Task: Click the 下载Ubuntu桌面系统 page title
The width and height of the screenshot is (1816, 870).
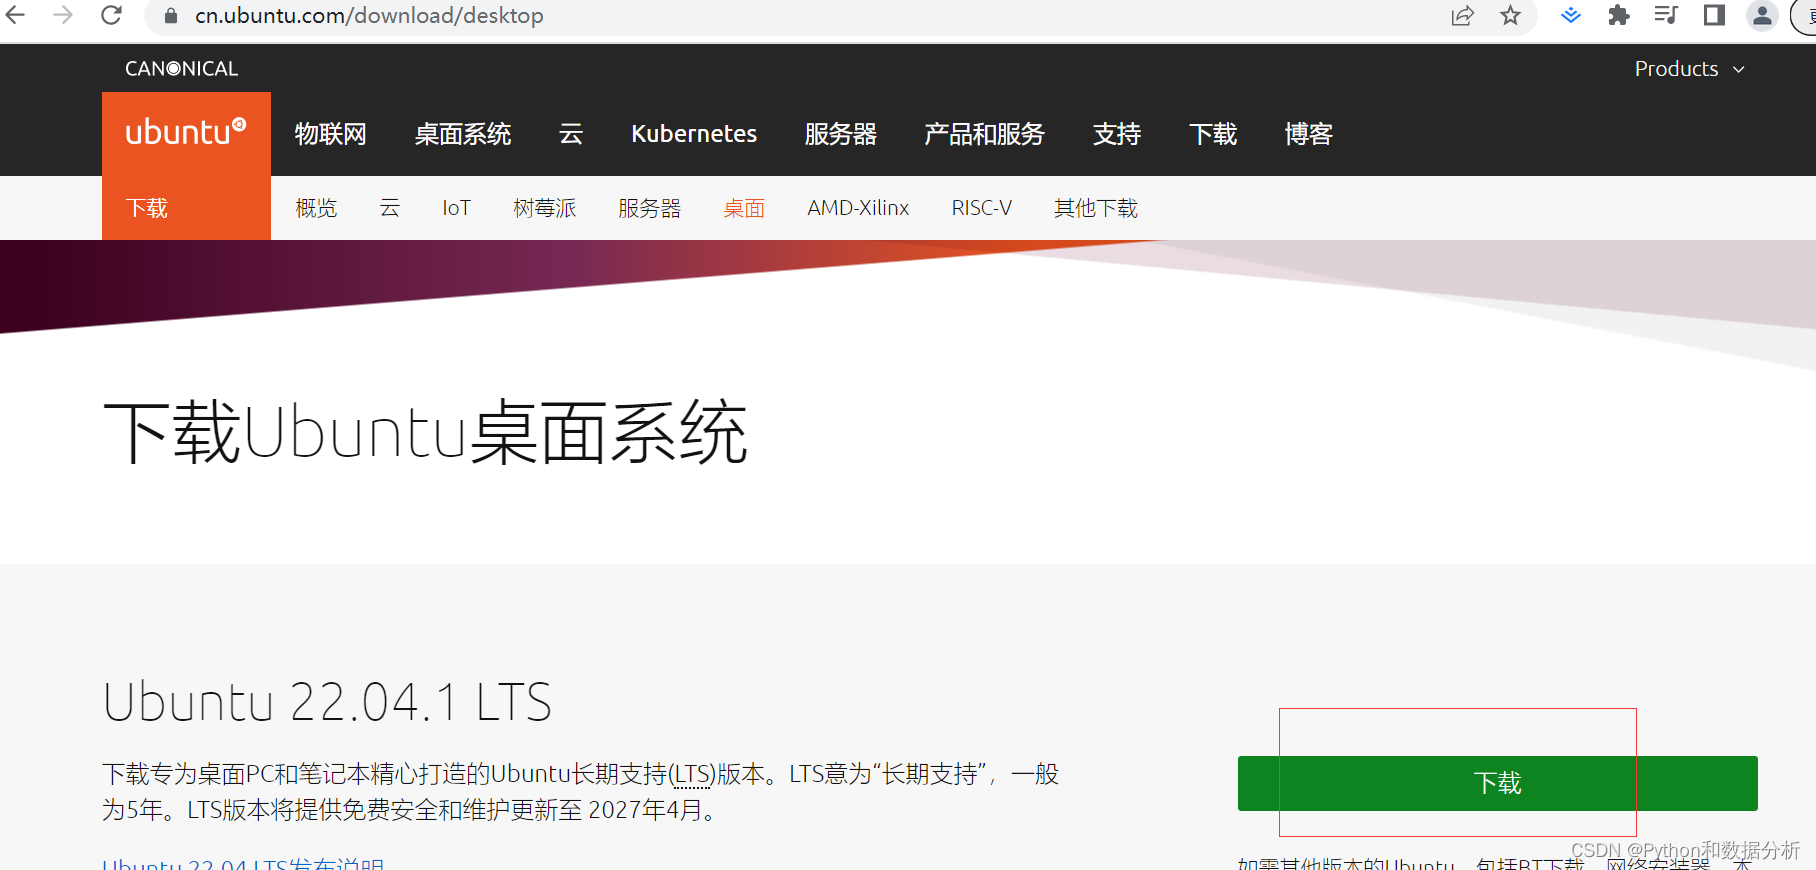Action: pos(425,433)
